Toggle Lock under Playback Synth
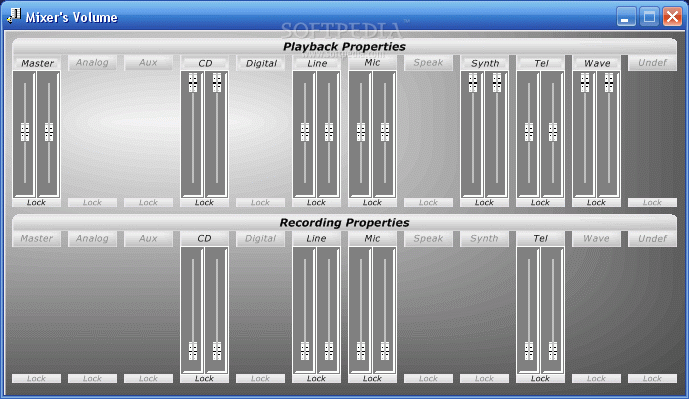This screenshot has width=689, height=399. point(484,203)
